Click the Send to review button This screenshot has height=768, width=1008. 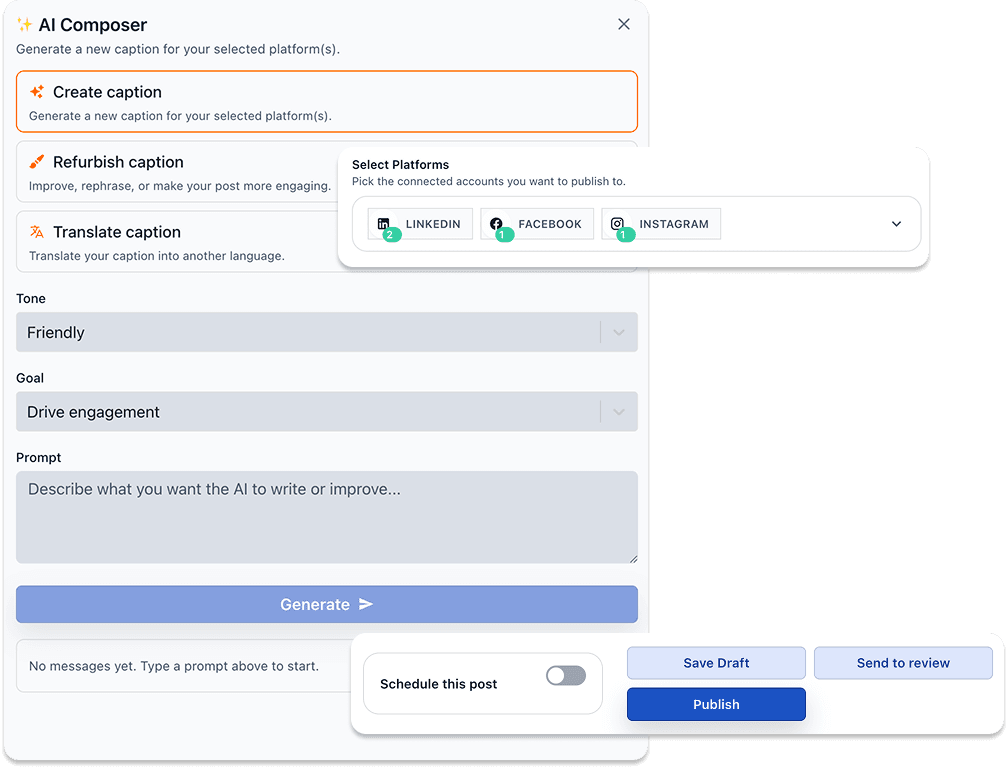[903, 663]
